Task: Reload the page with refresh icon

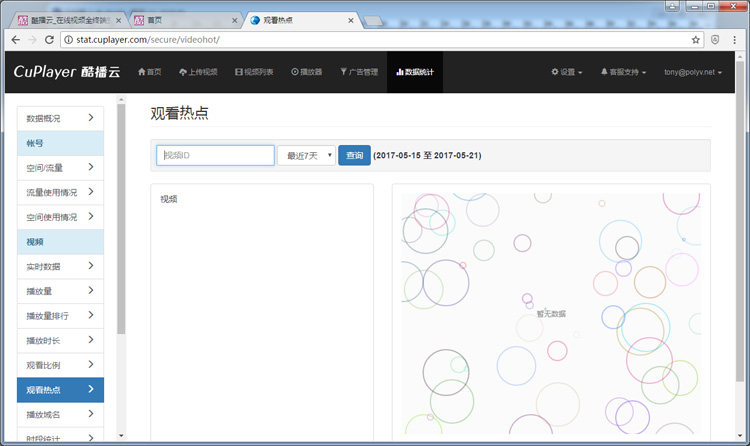Action: tap(51, 40)
